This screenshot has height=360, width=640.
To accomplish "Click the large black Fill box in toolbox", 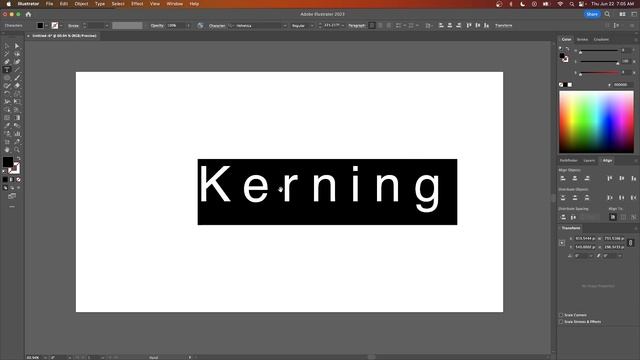I will (8, 162).
